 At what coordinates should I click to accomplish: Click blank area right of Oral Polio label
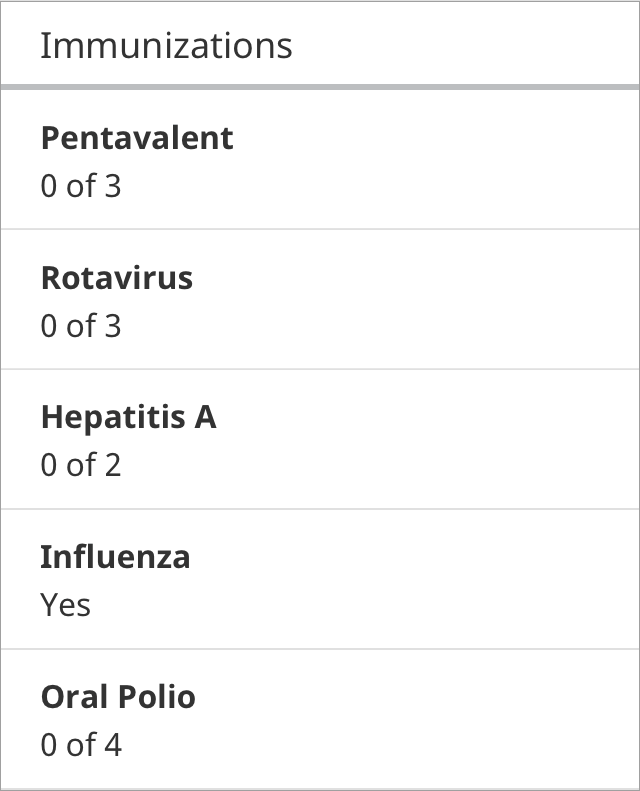(x=417, y=697)
